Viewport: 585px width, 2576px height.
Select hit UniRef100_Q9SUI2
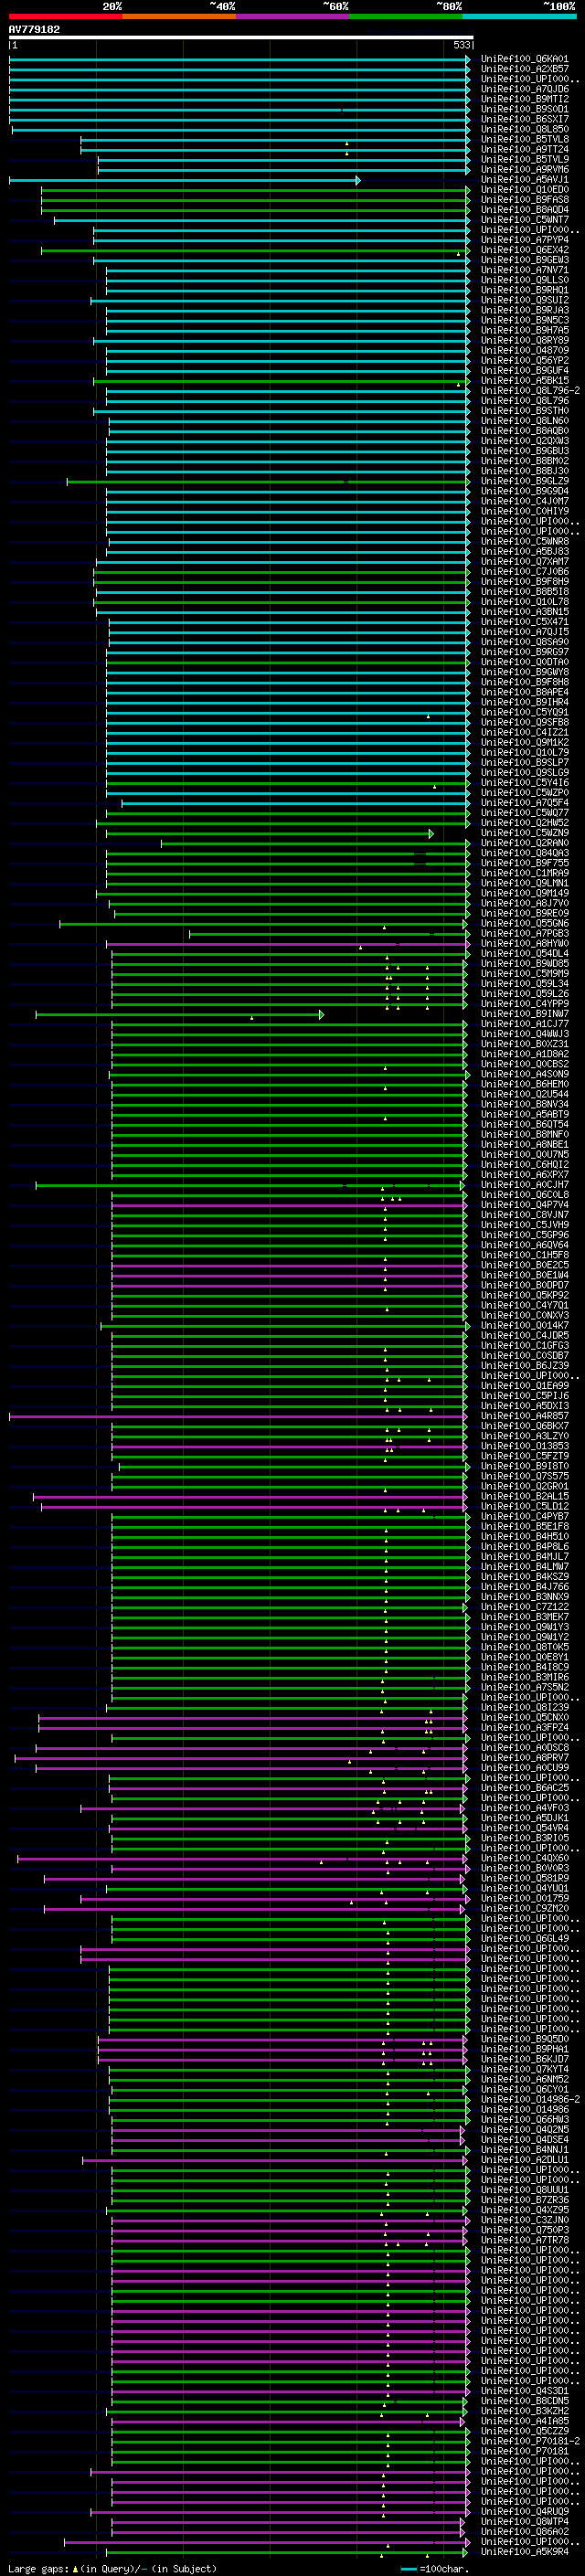pyautogui.click(x=525, y=300)
